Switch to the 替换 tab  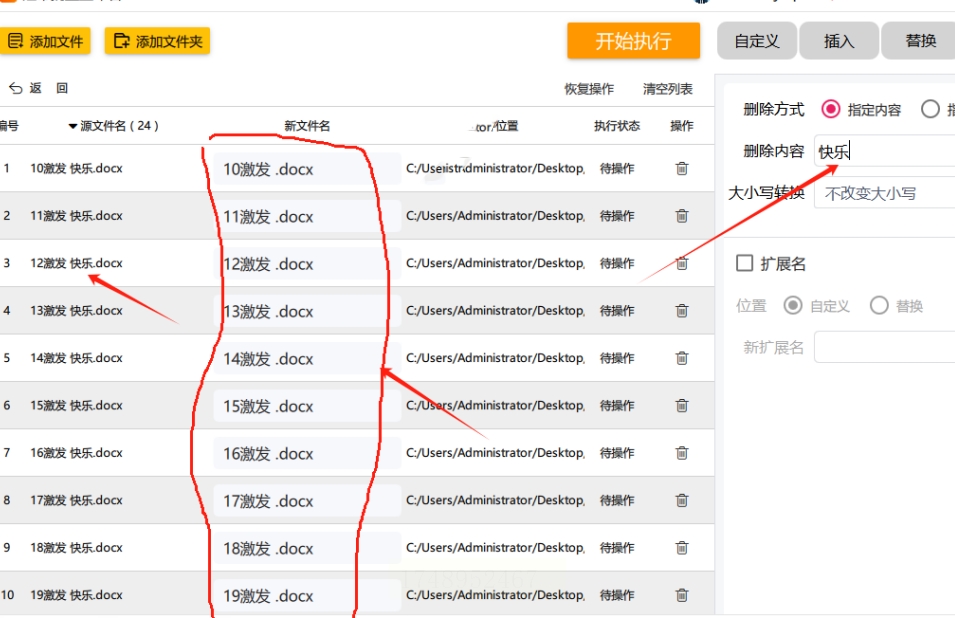(920, 41)
